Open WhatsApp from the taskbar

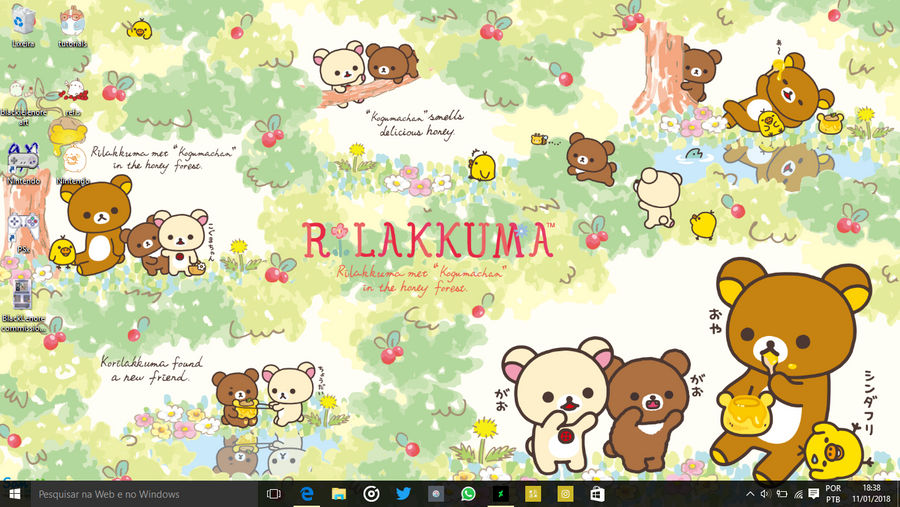point(468,494)
